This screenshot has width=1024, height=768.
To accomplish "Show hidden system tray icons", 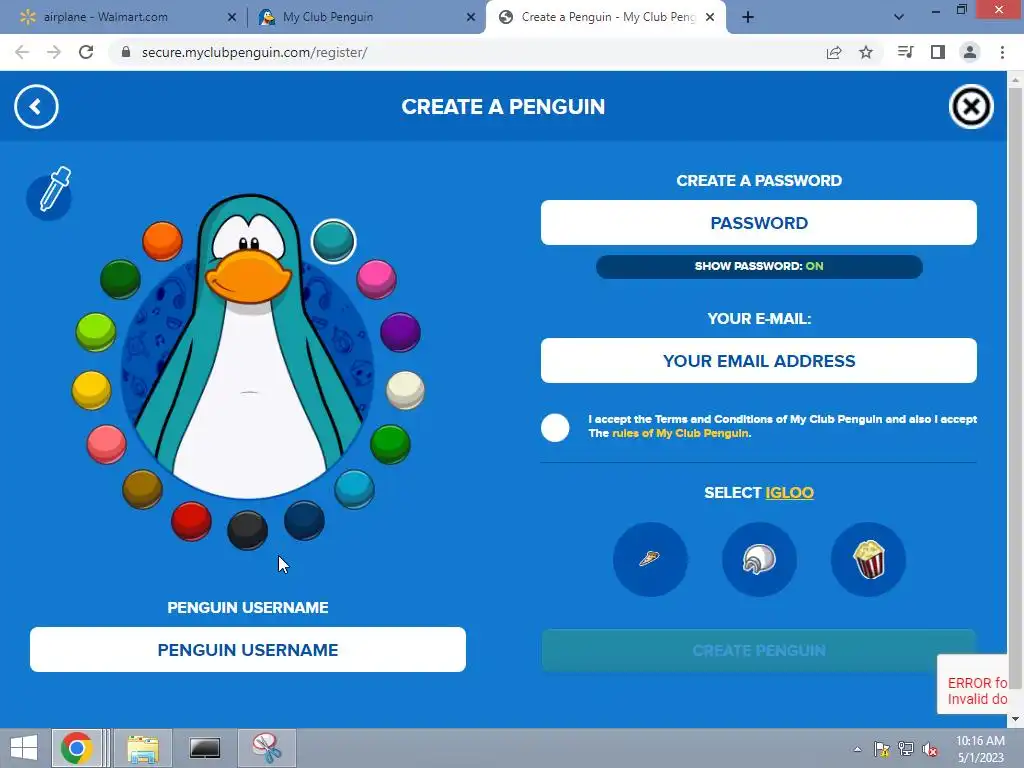I will (857, 750).
